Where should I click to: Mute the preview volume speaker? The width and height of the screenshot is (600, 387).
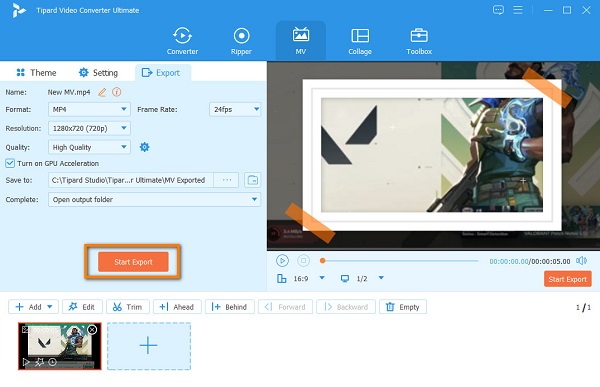pos(581,261)
